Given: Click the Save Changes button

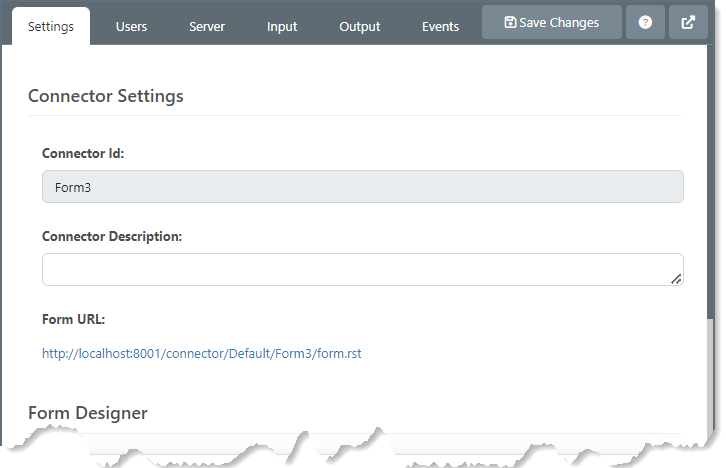Looking at the screenshot, I should tap(551, 22).
